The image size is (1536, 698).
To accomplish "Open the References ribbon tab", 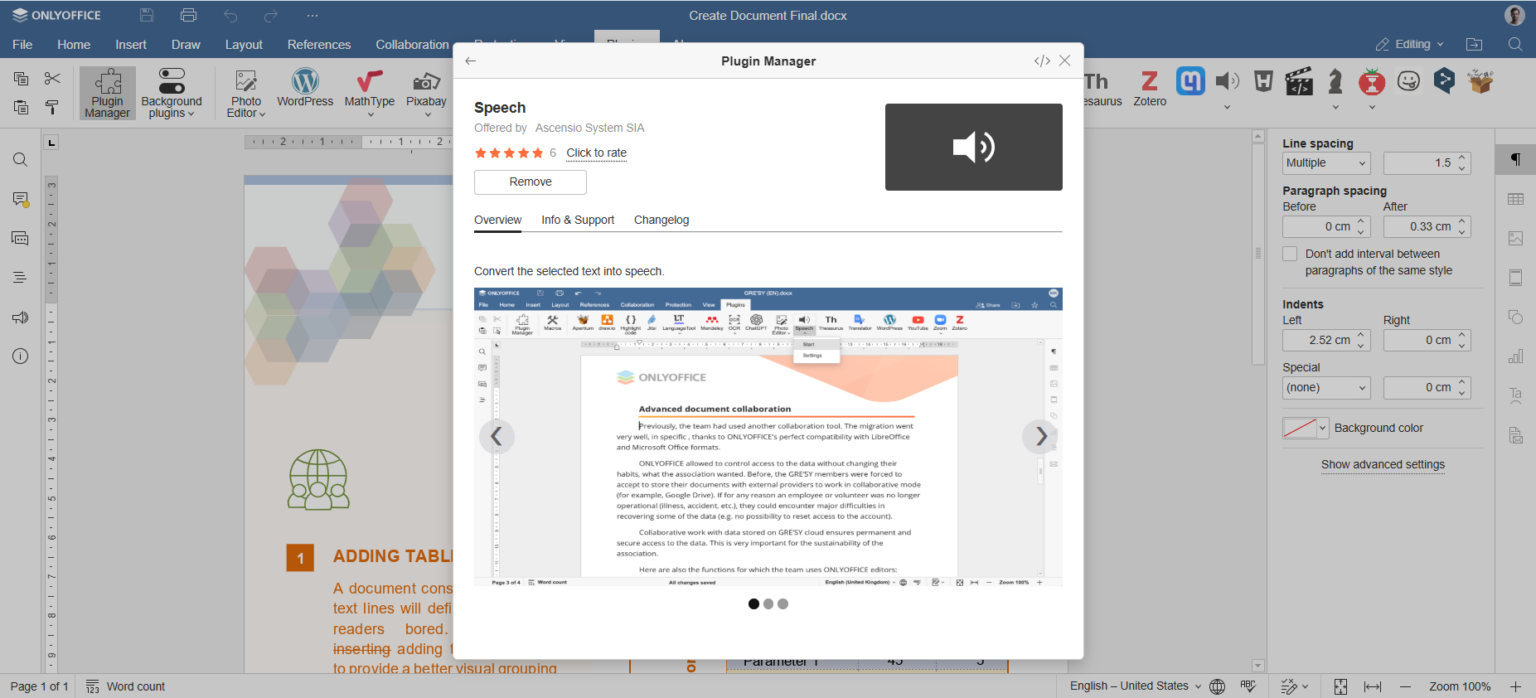I will (319, 44).
